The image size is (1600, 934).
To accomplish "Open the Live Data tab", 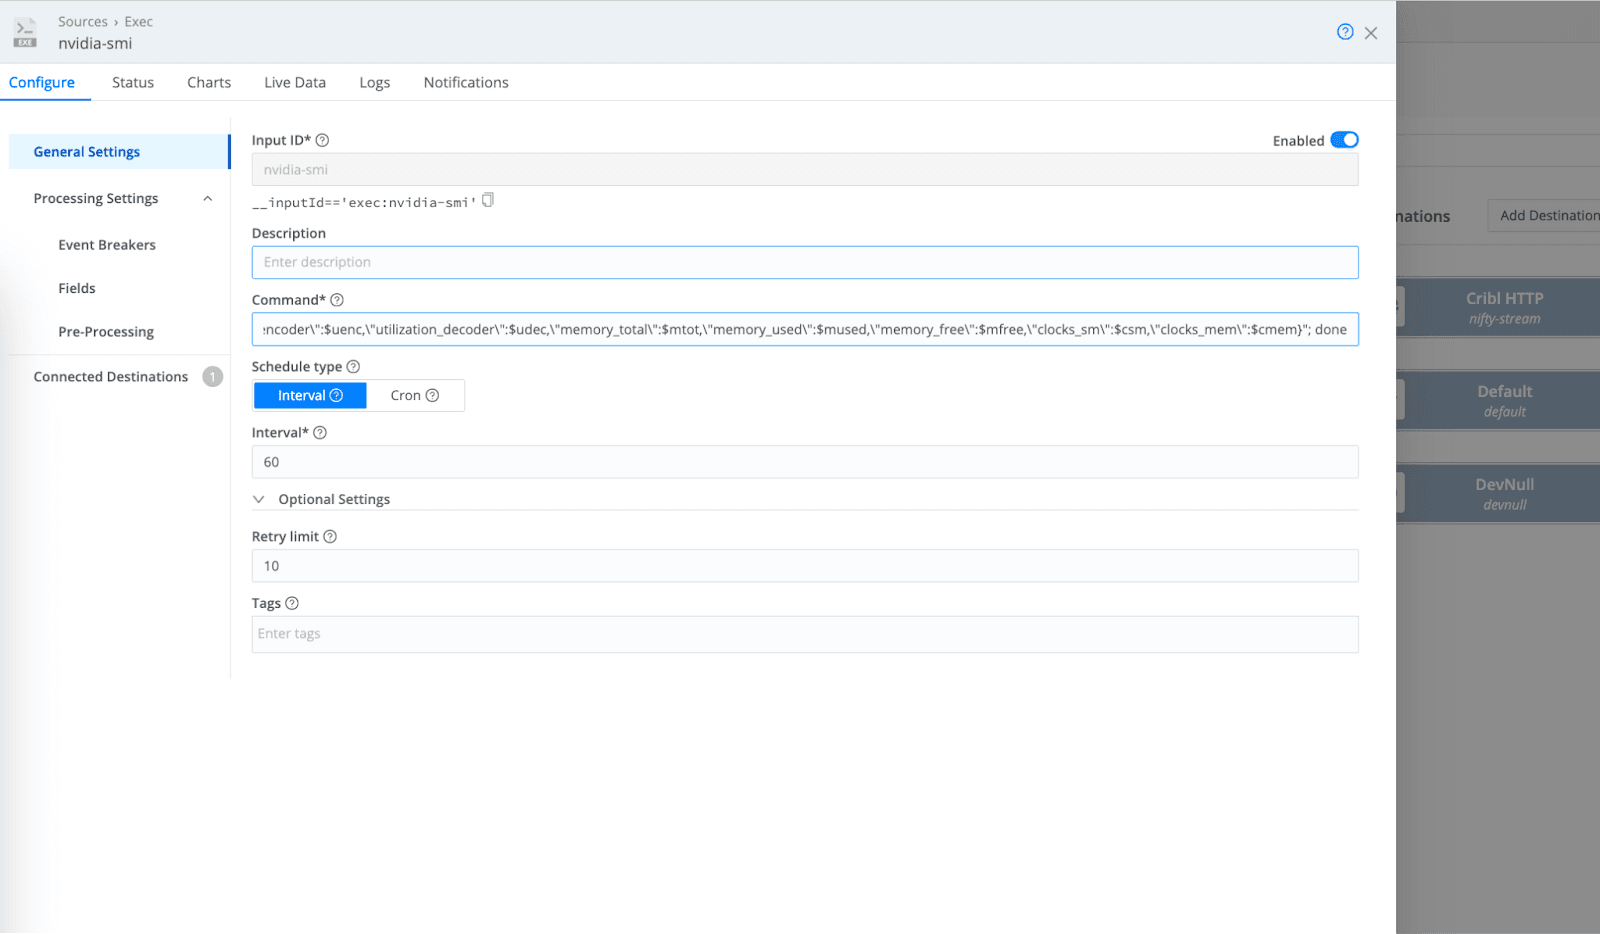I will tap(295, 83).
